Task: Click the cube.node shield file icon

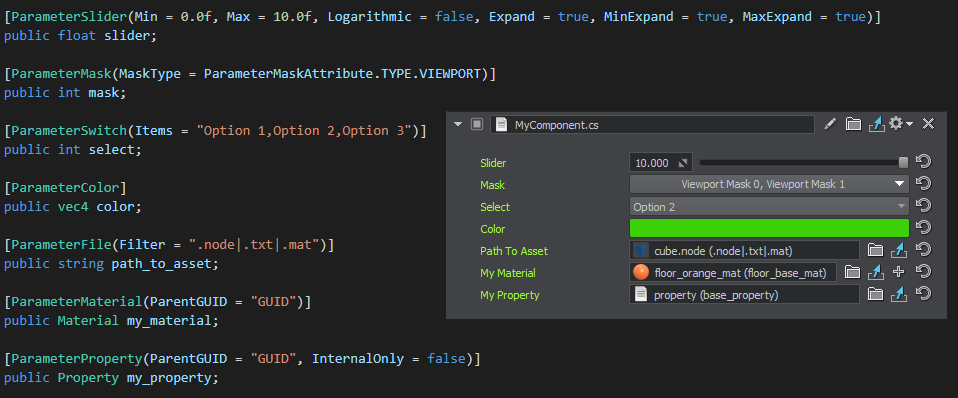Action: coord(640,250)
